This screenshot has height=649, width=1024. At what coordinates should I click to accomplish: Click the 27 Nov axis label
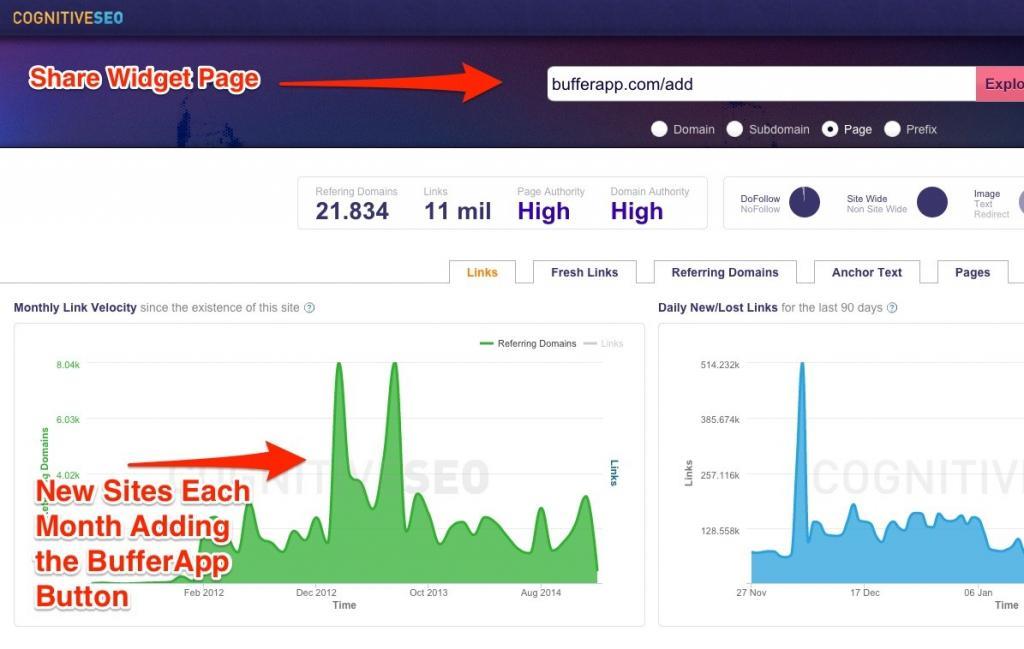point(751,592)
